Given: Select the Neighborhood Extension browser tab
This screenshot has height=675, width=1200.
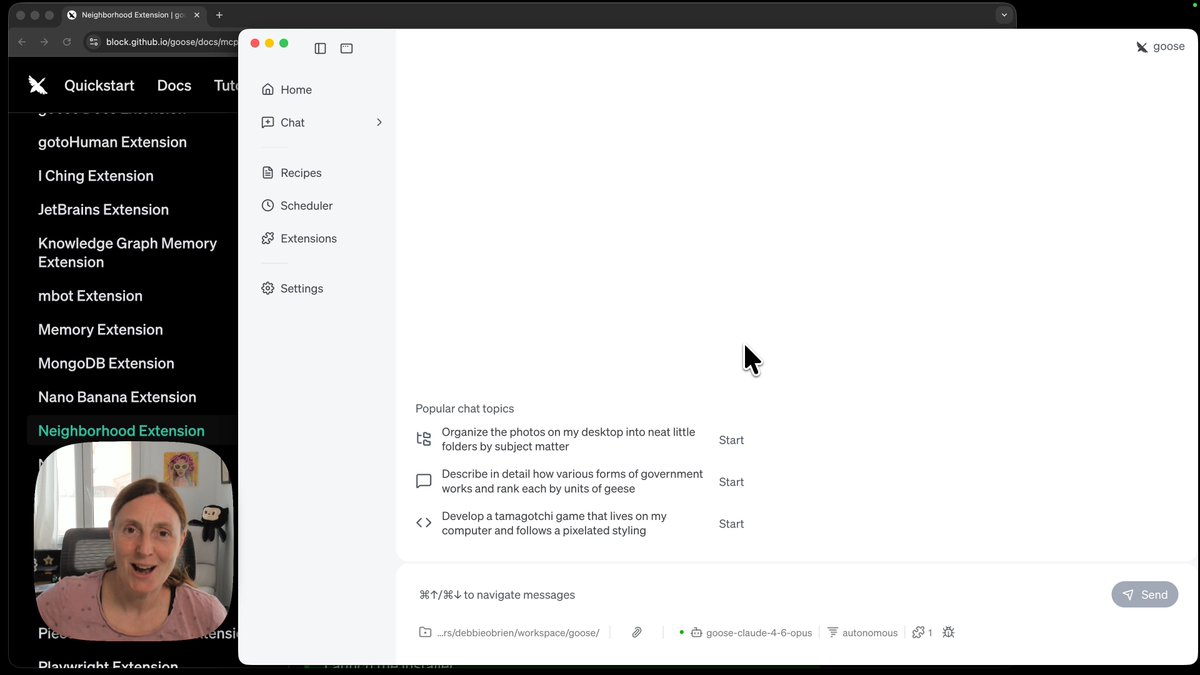Looking at the screenshot, I should [x=133, y=15].
